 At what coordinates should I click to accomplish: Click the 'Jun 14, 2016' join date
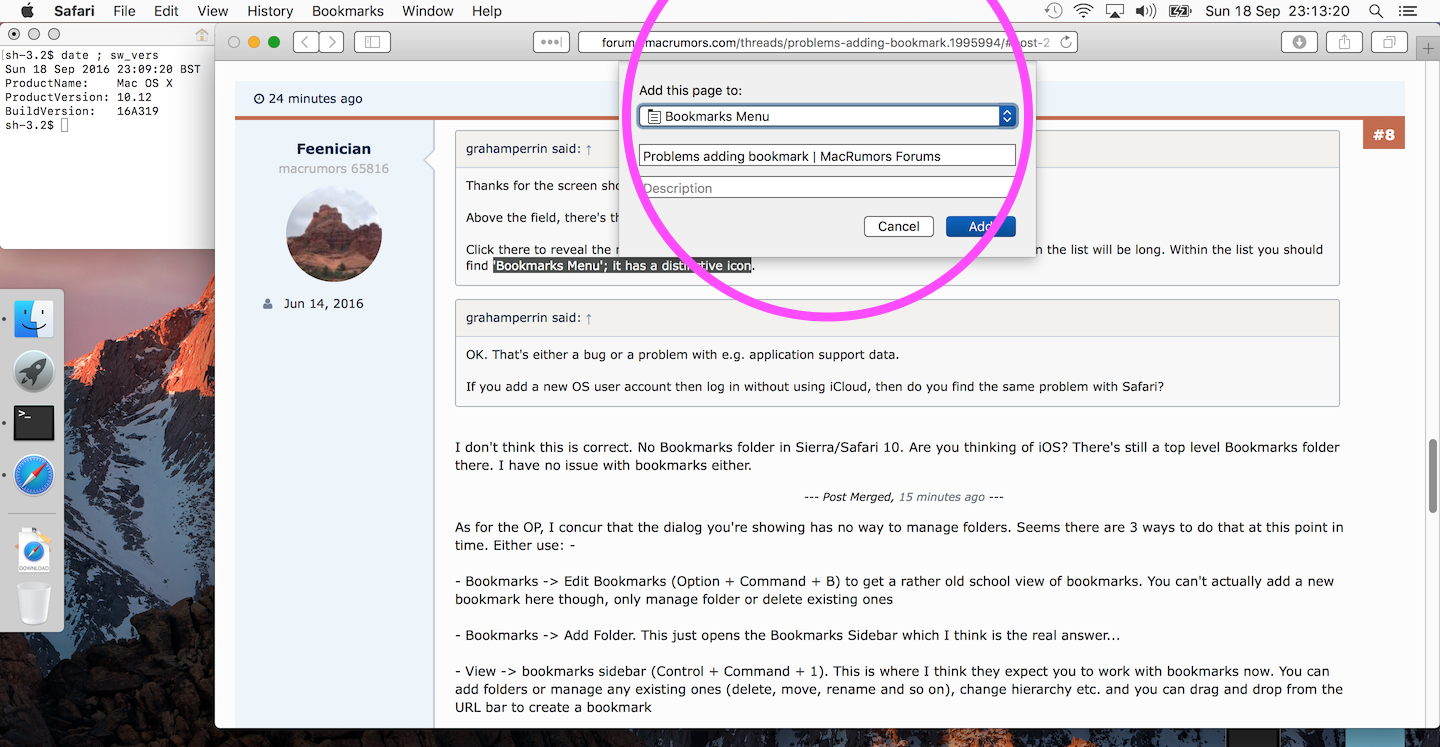pyautogui.click(x=323, y=303)
